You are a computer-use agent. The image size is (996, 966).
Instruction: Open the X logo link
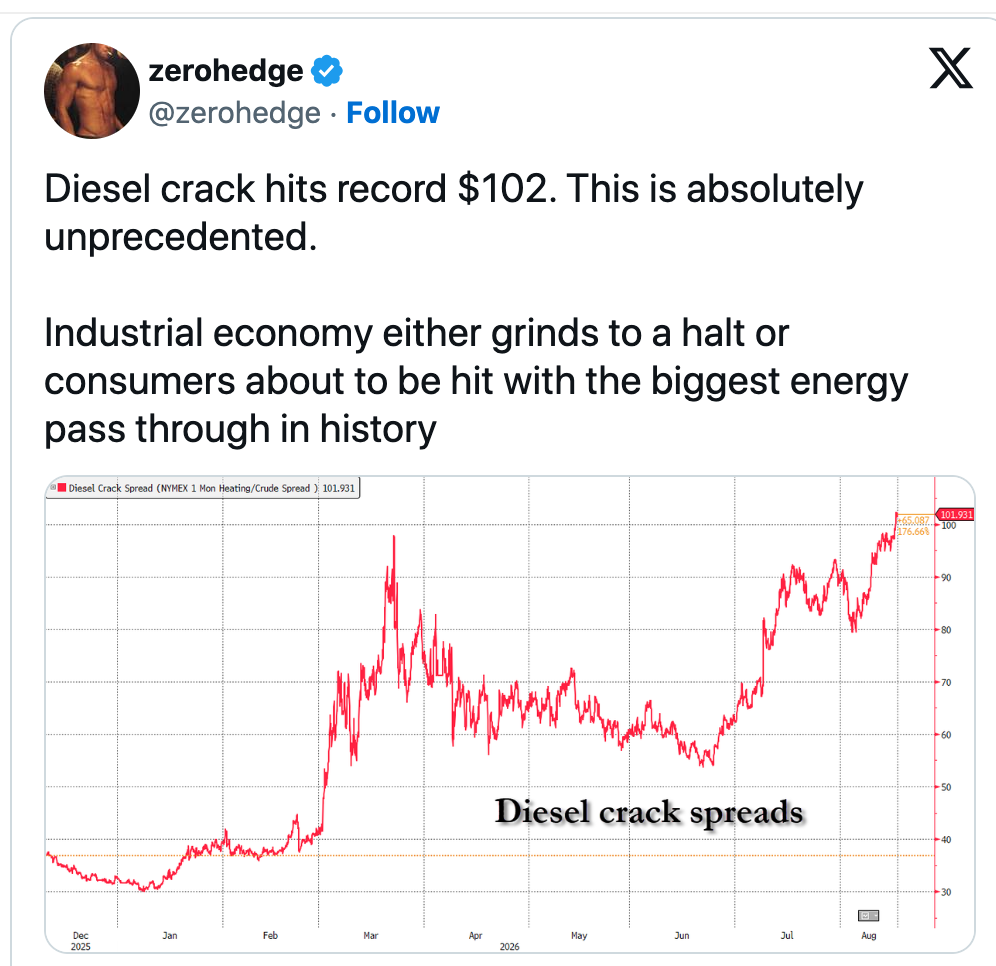[951, 68]
